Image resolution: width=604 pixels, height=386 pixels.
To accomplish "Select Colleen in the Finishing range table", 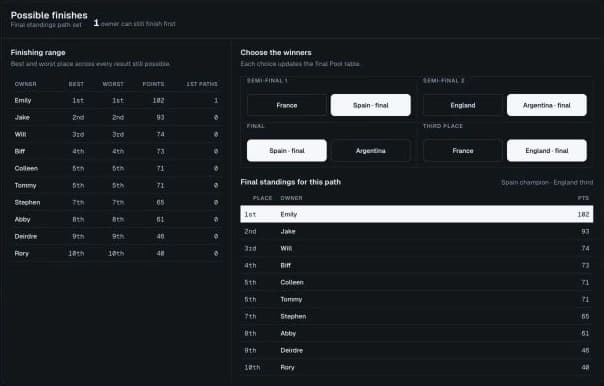I will (x=116, y=168).
